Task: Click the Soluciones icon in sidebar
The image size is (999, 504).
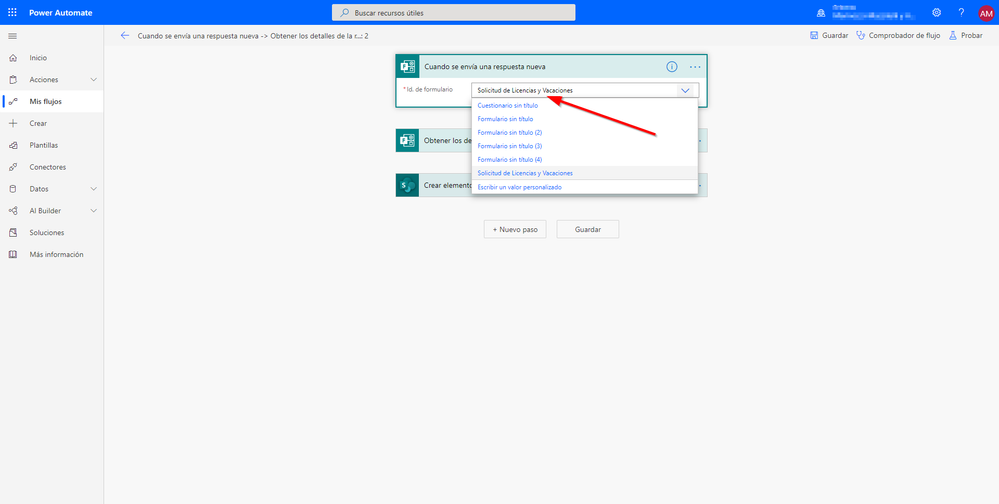Action: coord(13,233)
